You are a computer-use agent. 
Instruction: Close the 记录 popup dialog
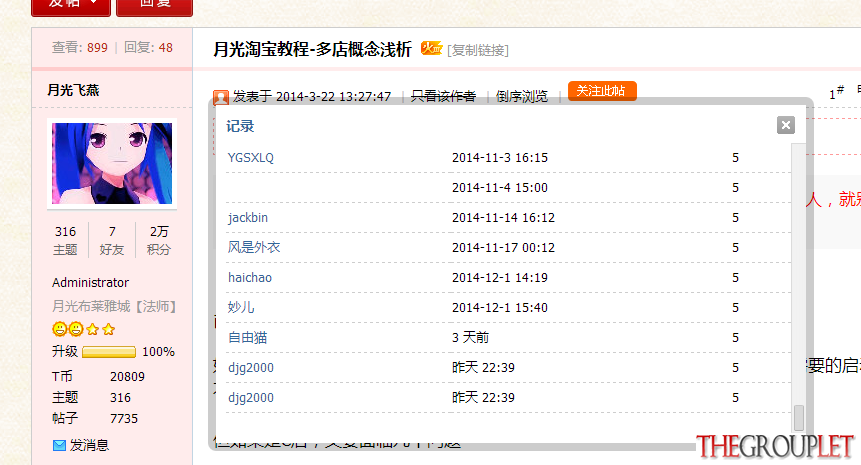(786, 125)
